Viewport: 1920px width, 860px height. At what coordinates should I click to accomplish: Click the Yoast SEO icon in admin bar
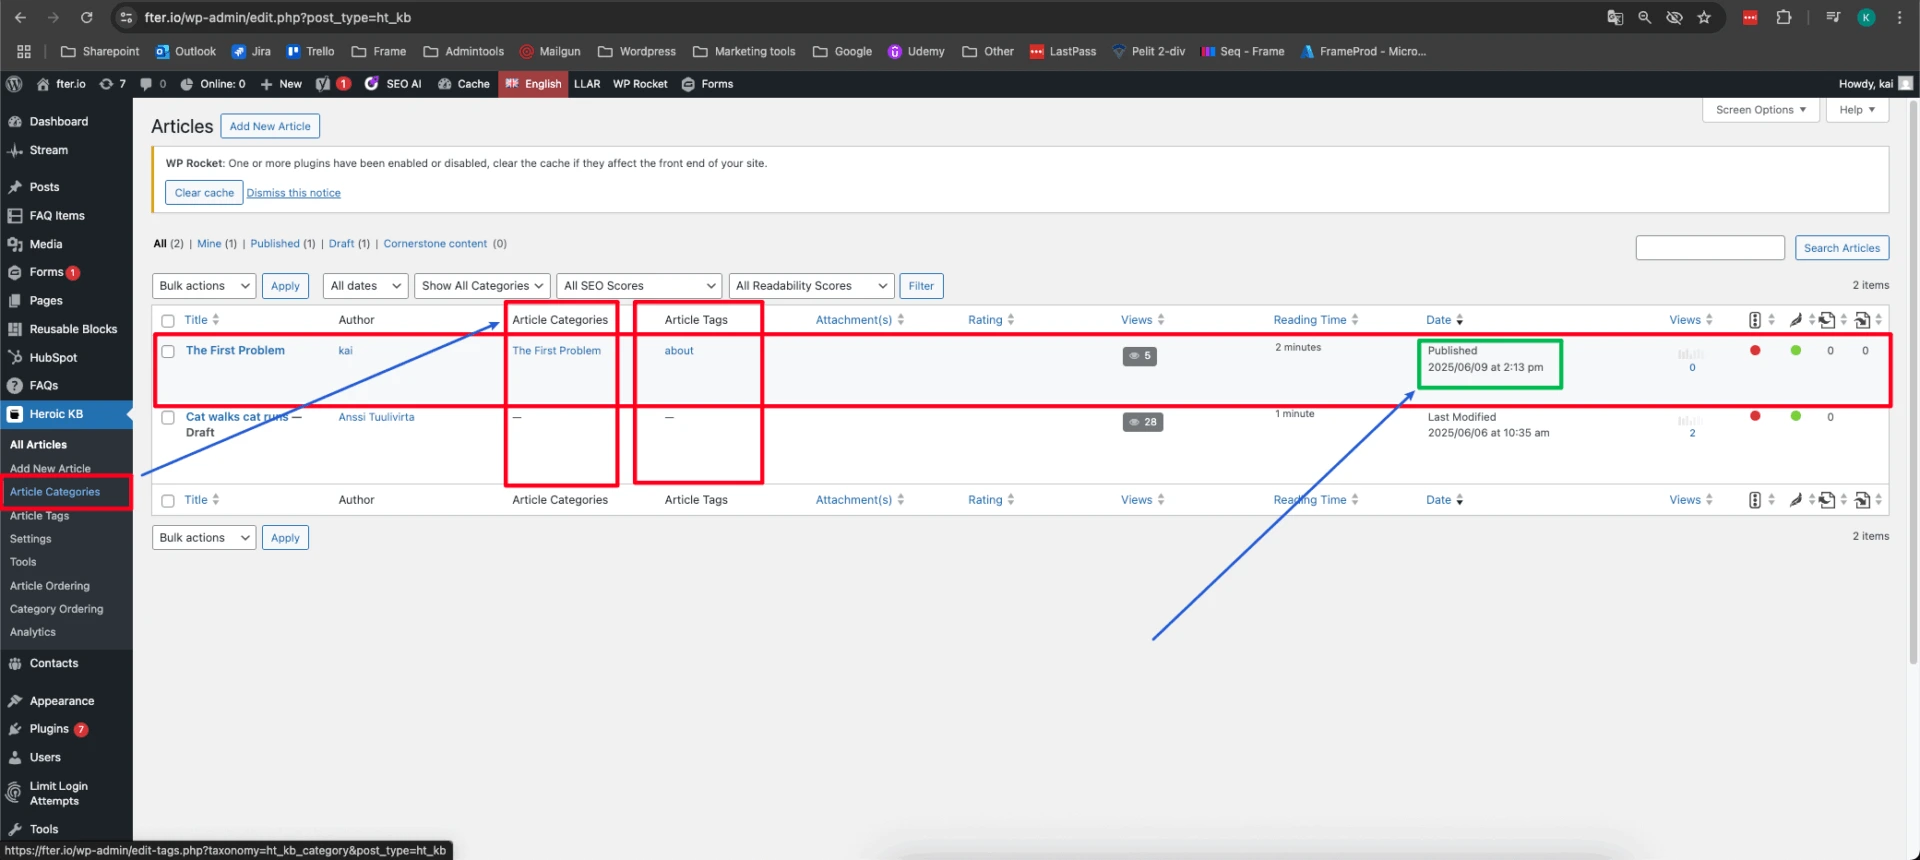coord(323,84)
